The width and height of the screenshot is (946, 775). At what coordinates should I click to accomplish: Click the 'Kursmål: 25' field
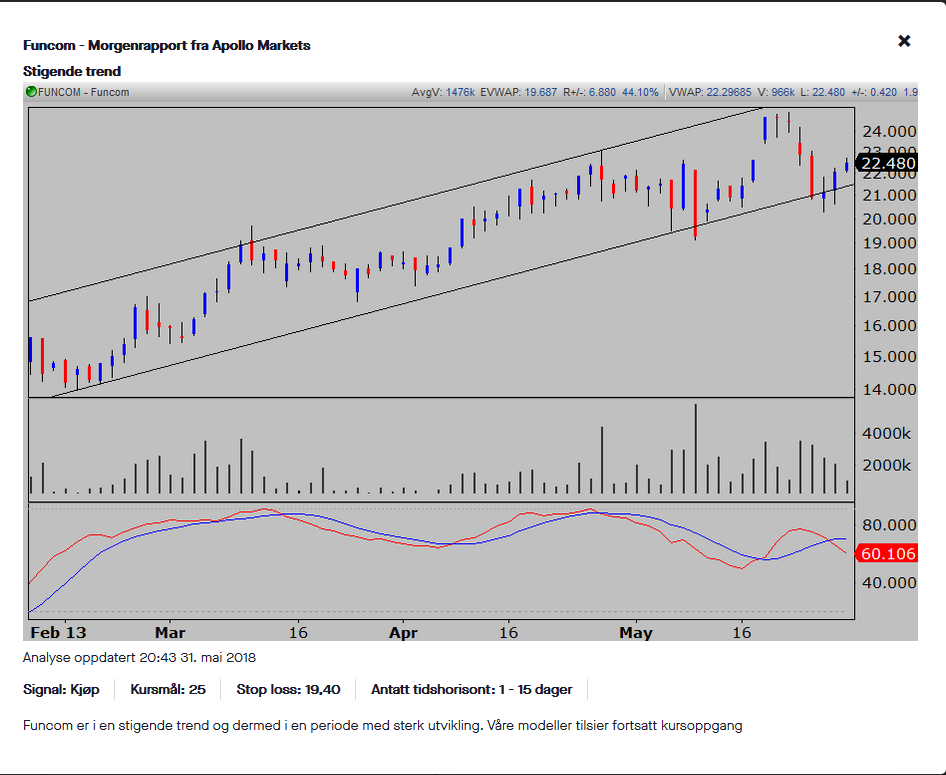[168, 689]
